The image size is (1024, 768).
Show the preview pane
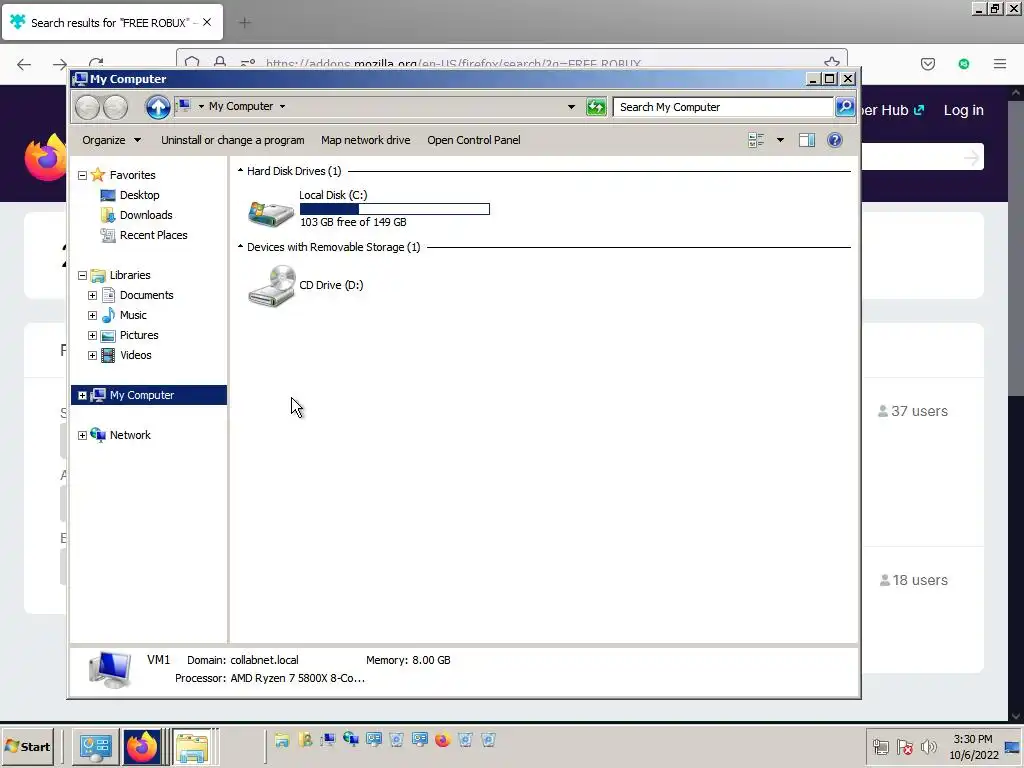[x=807, y=140]
